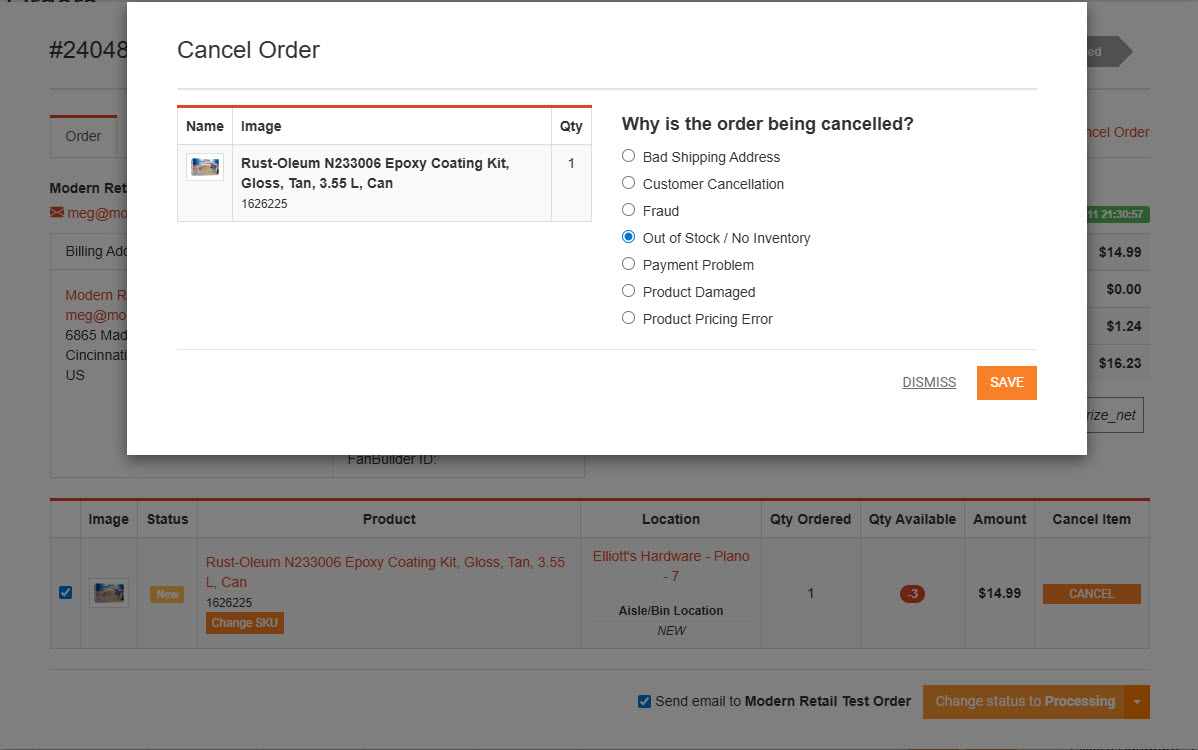
Task: Click SKU 1626225 in the dialog table
Action: click(x=264, y=204)
